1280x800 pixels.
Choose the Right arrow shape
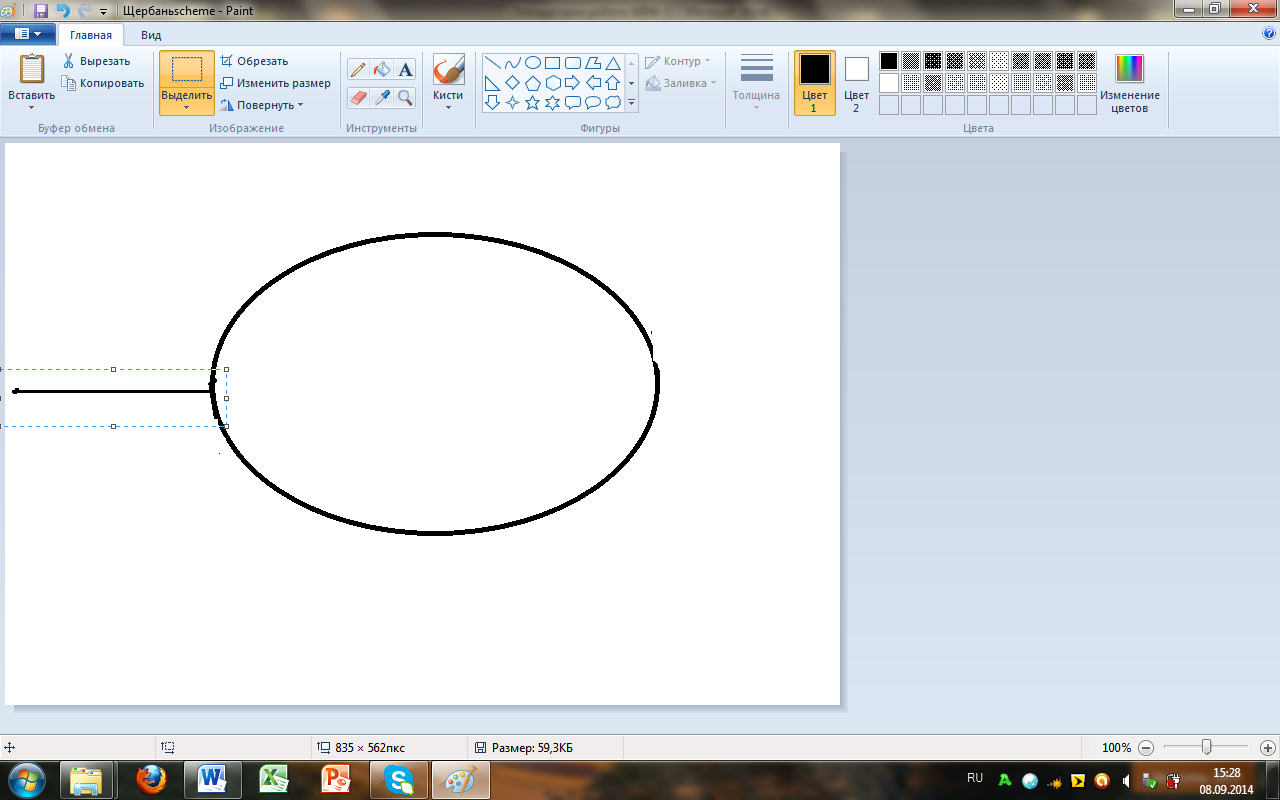pyautogui.click(x=573, y=83)
